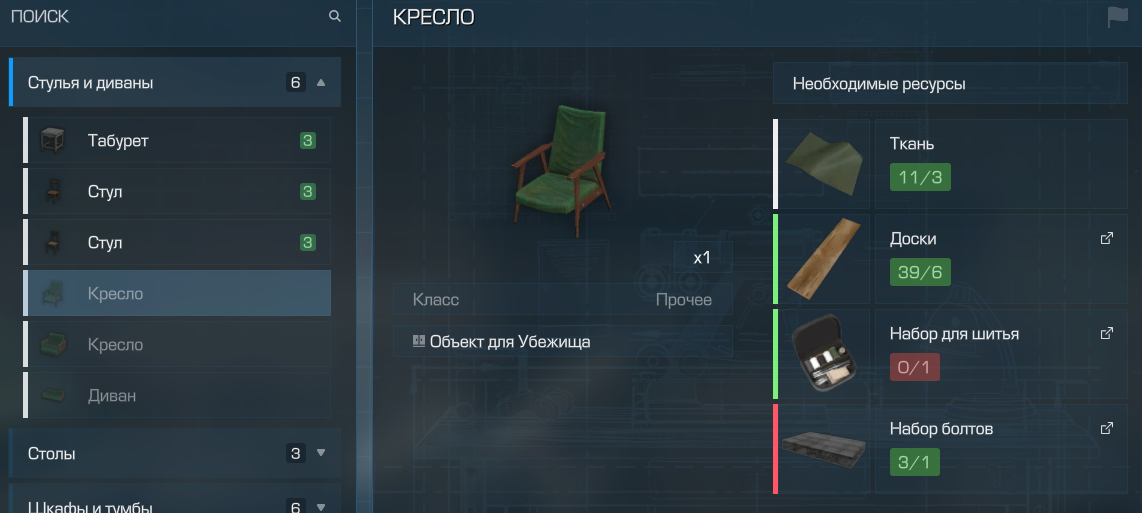Viewport: 1142px width, 513px height.
Task: Expand the Шкафы и тумбы category
Action: coord(321,507)
